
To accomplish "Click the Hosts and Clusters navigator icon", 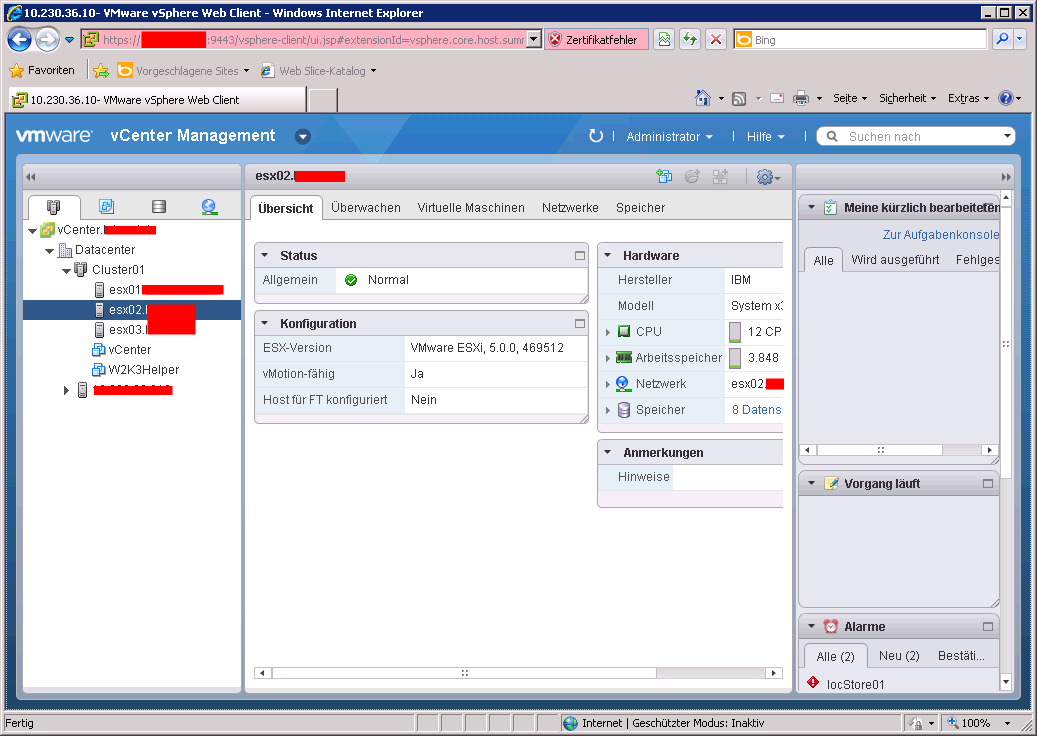I will click(54, 207).
